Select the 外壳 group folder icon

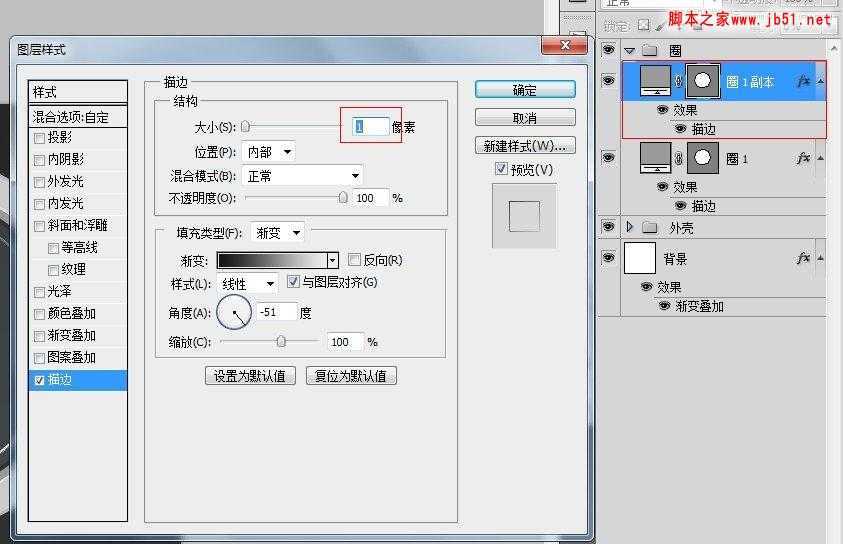pos(650,227)
